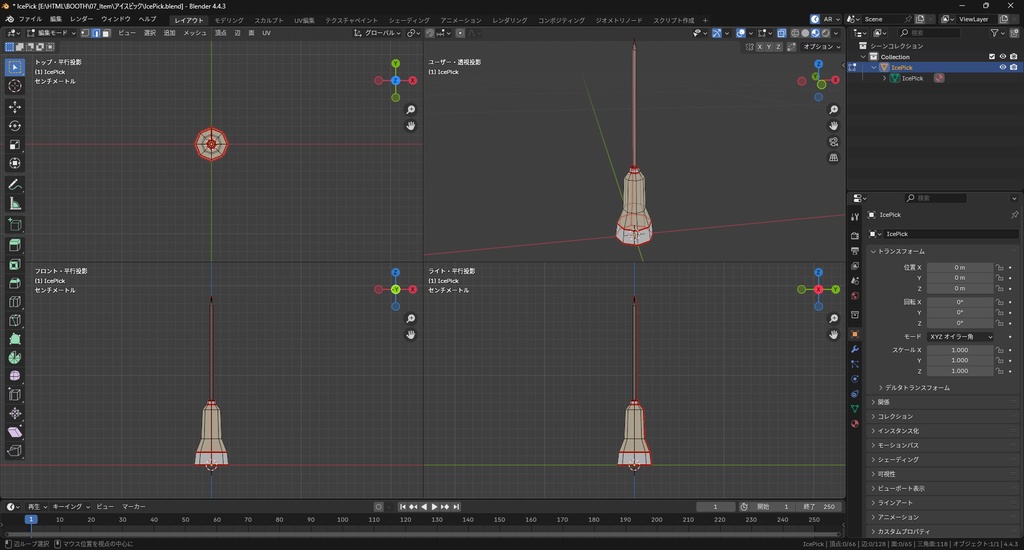The height and width of the screenshot is (550, 1024).
Task: Switch to Shading (シェーディング) workspace tab
Action: click(x=409, y=20)
